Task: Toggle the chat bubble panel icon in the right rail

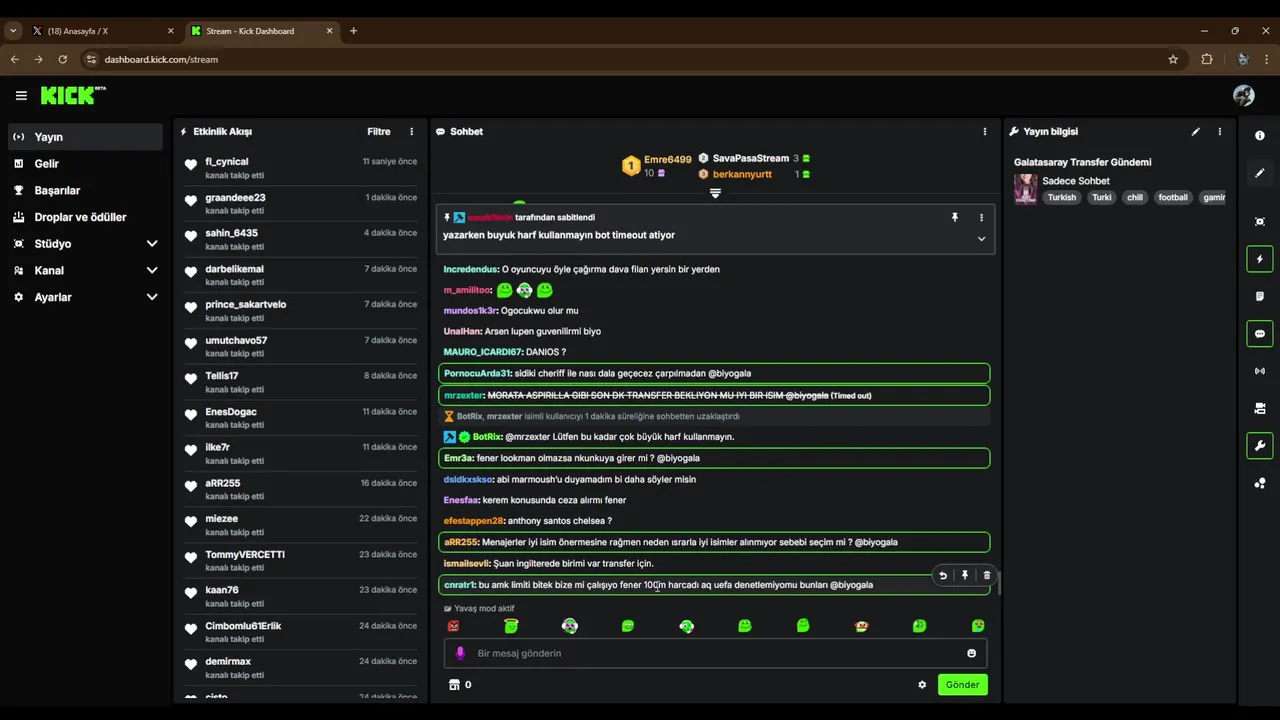Action: click(x=1260, y=334)
